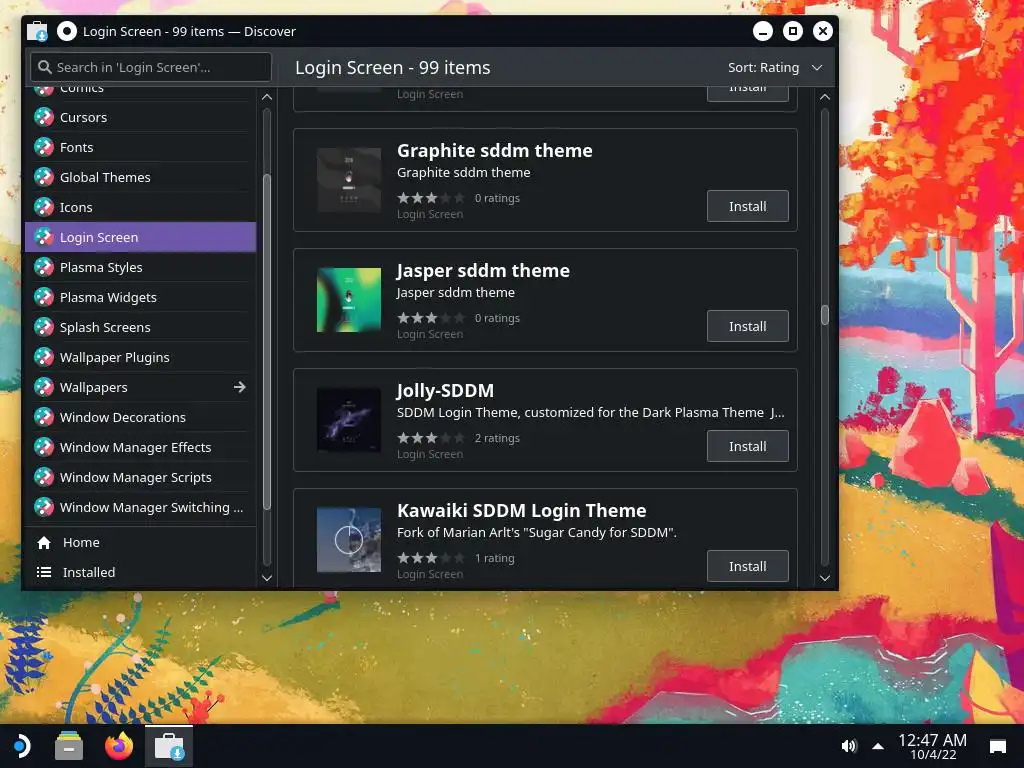The height and width of the screenshot is (768, 1024).
Task: Open the Sort: Rating dropdown
Action: [775, 67]
